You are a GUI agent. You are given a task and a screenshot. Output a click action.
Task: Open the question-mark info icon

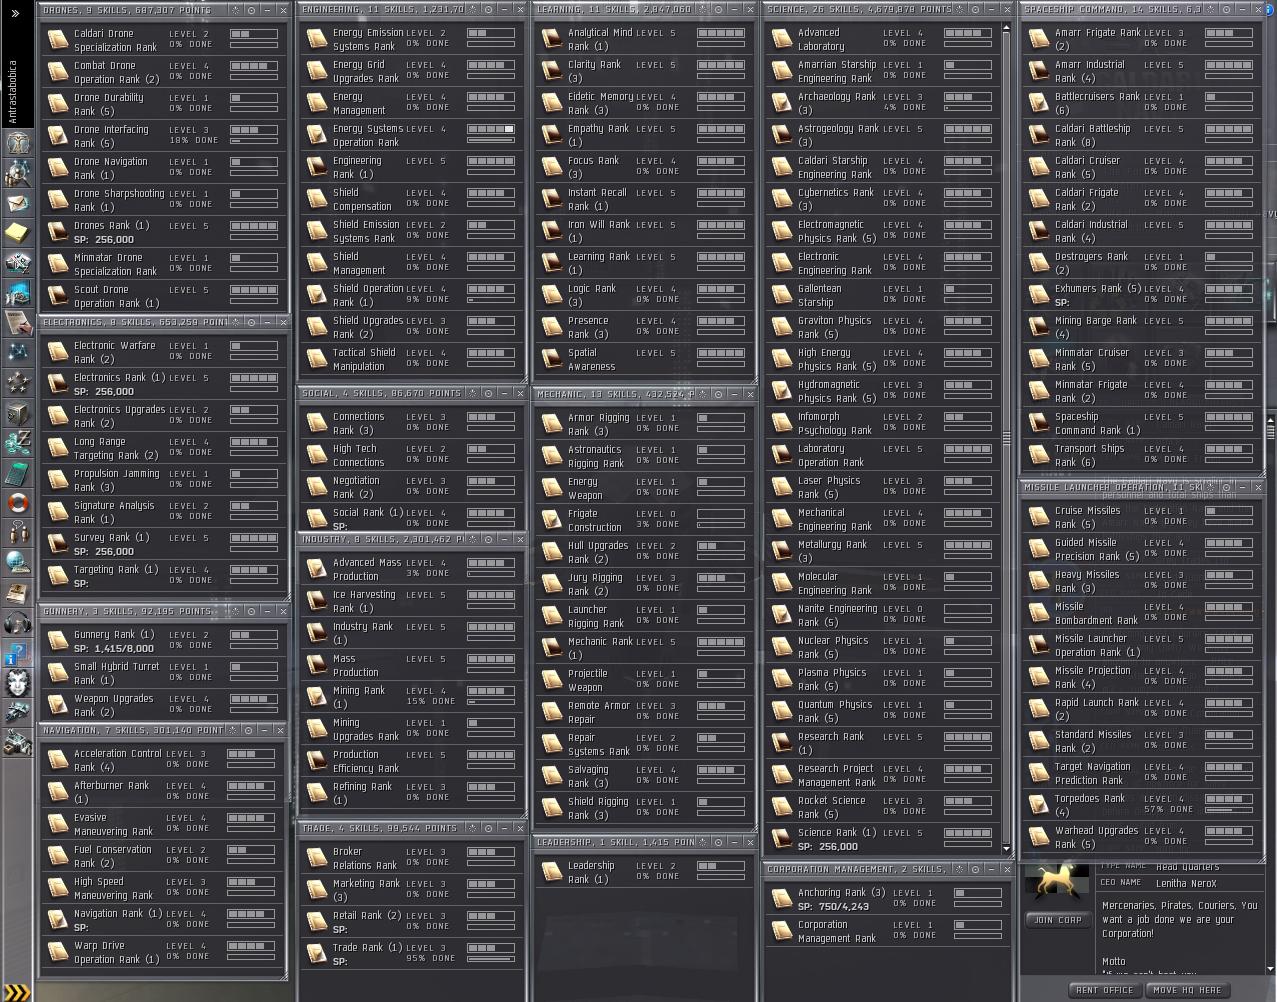tap(18, 652)
